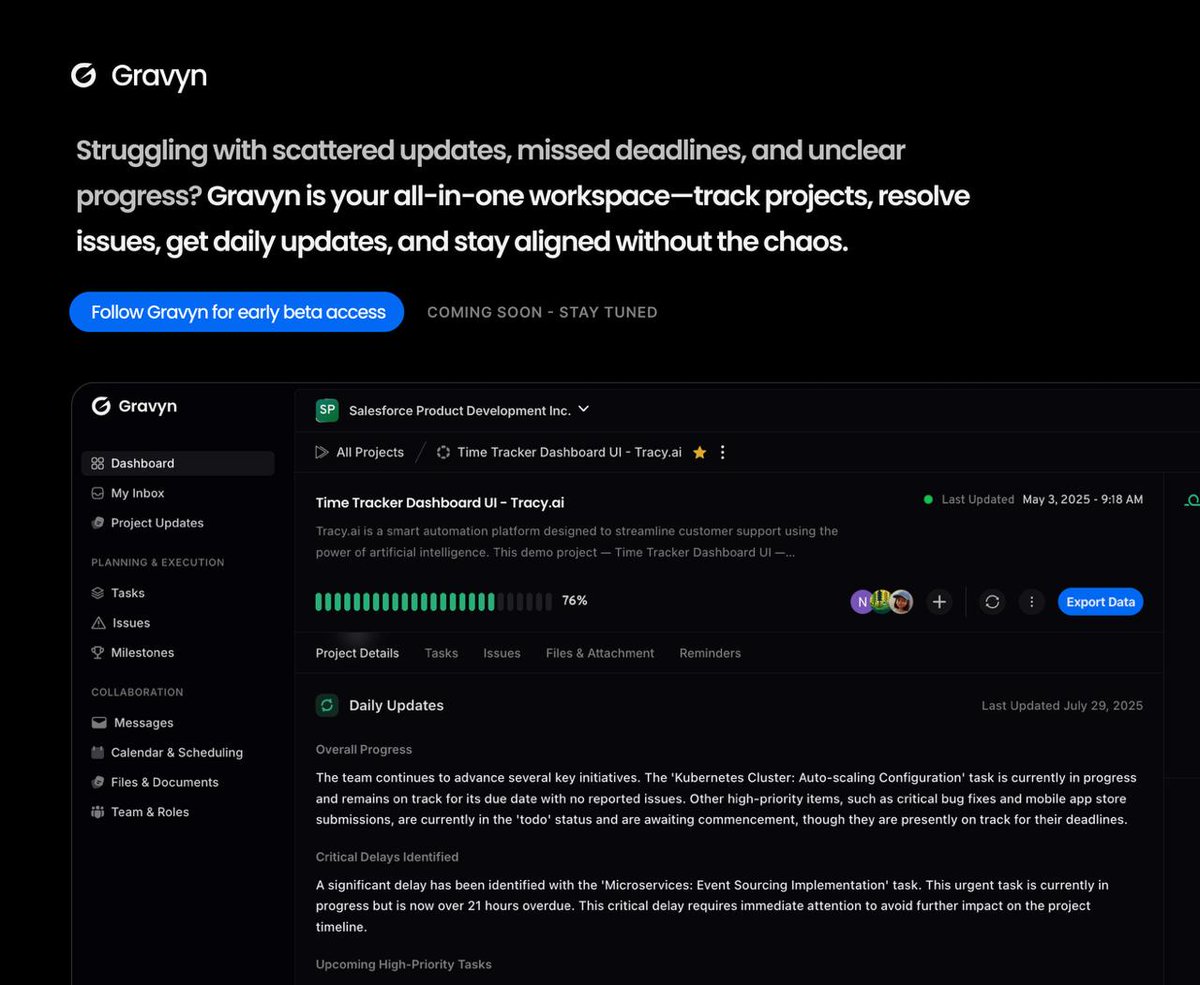
Task: Click the SP workspace avatar badge
Action: pyautogui.click(x=327, y=410)
